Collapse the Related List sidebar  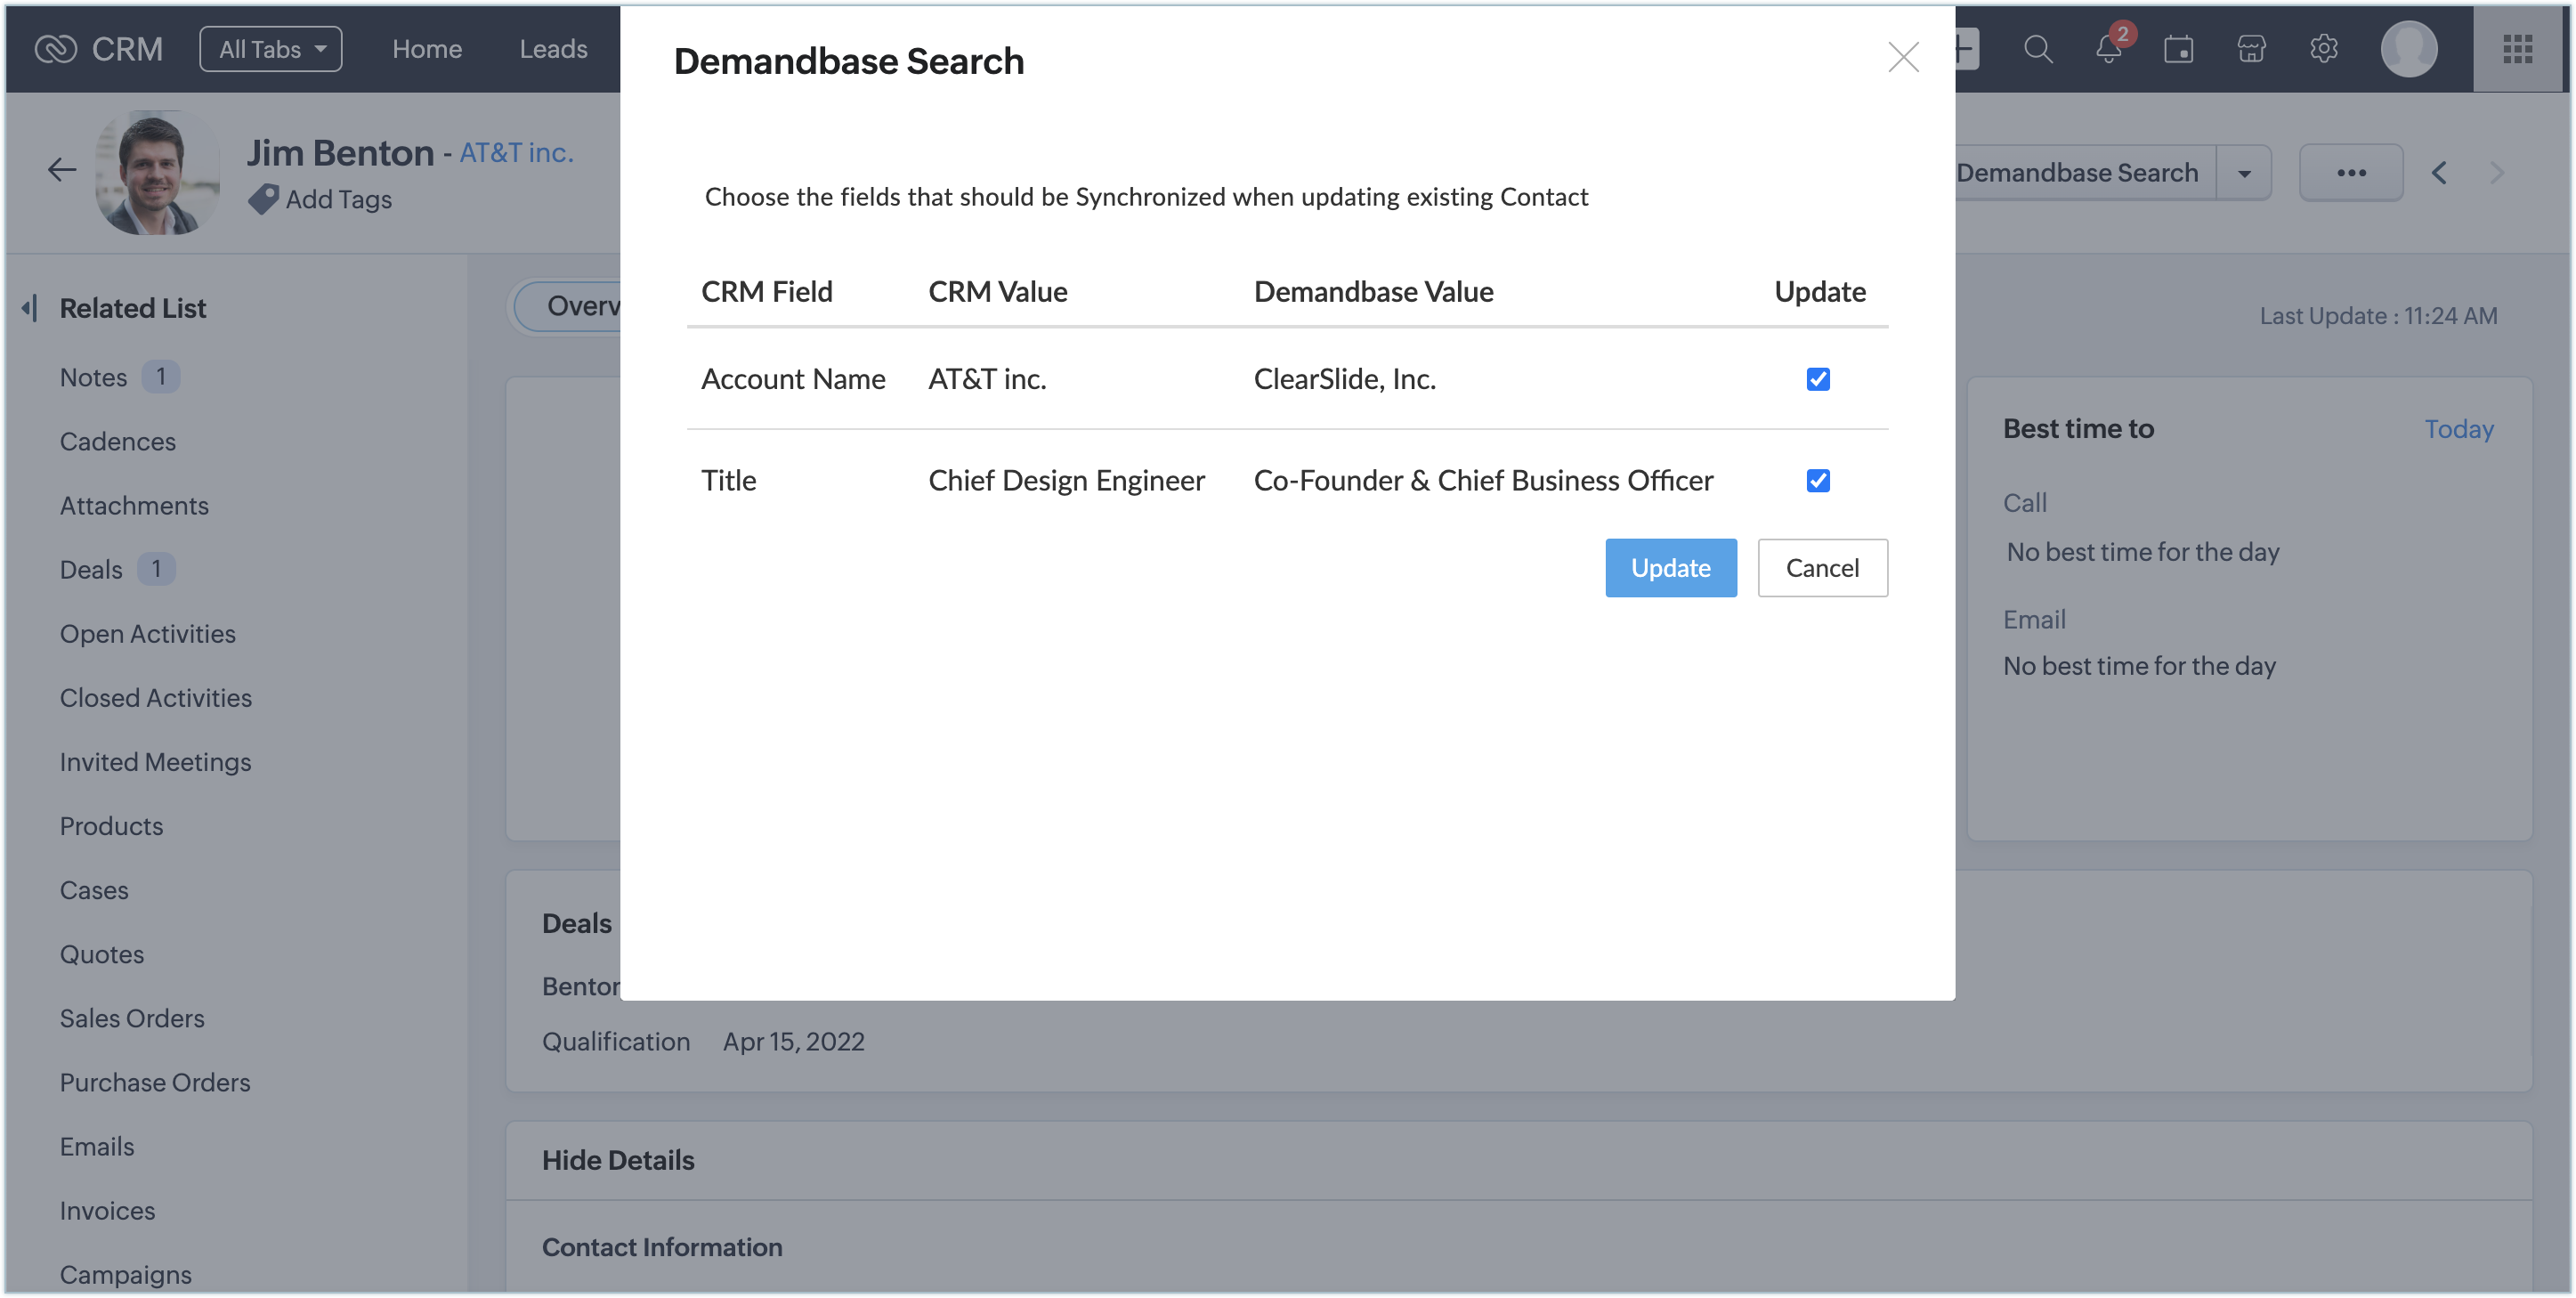(30, 308)
